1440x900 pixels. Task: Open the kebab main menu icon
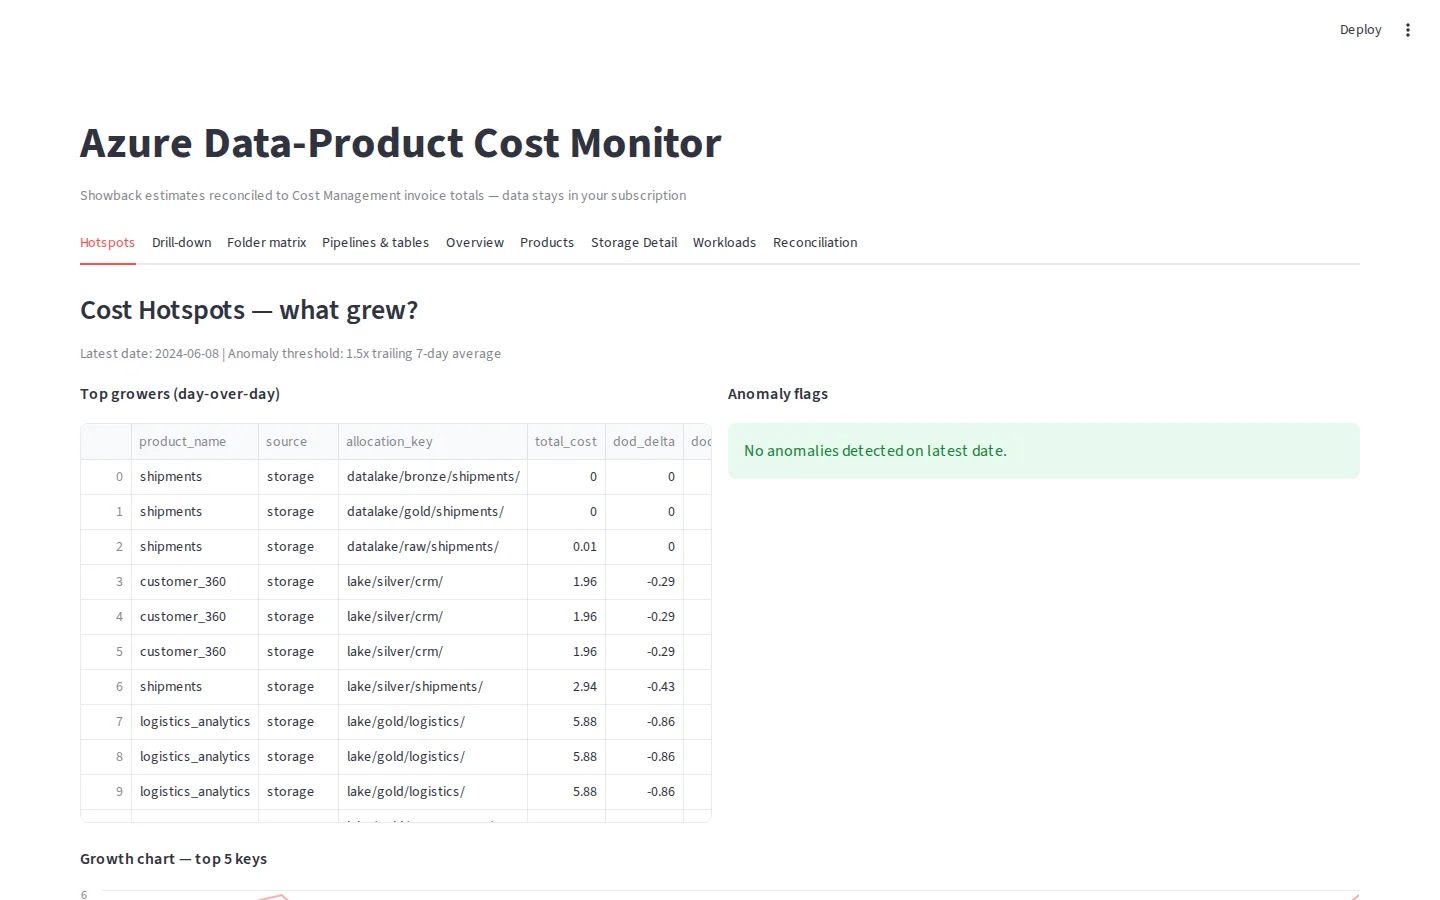pyautogui.click(x=1408, y=30)
